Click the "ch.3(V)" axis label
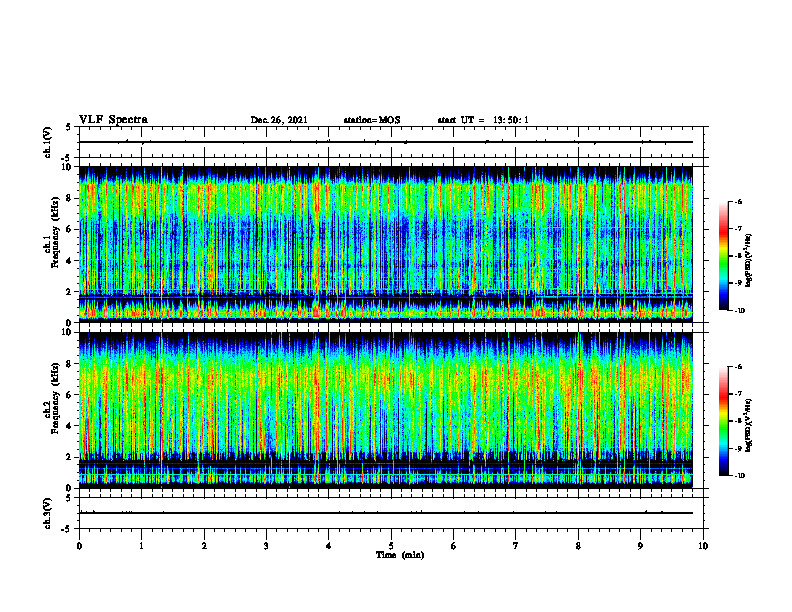Image resolution: width=792 pixels, height=612 pixels. tap(47, 513)
